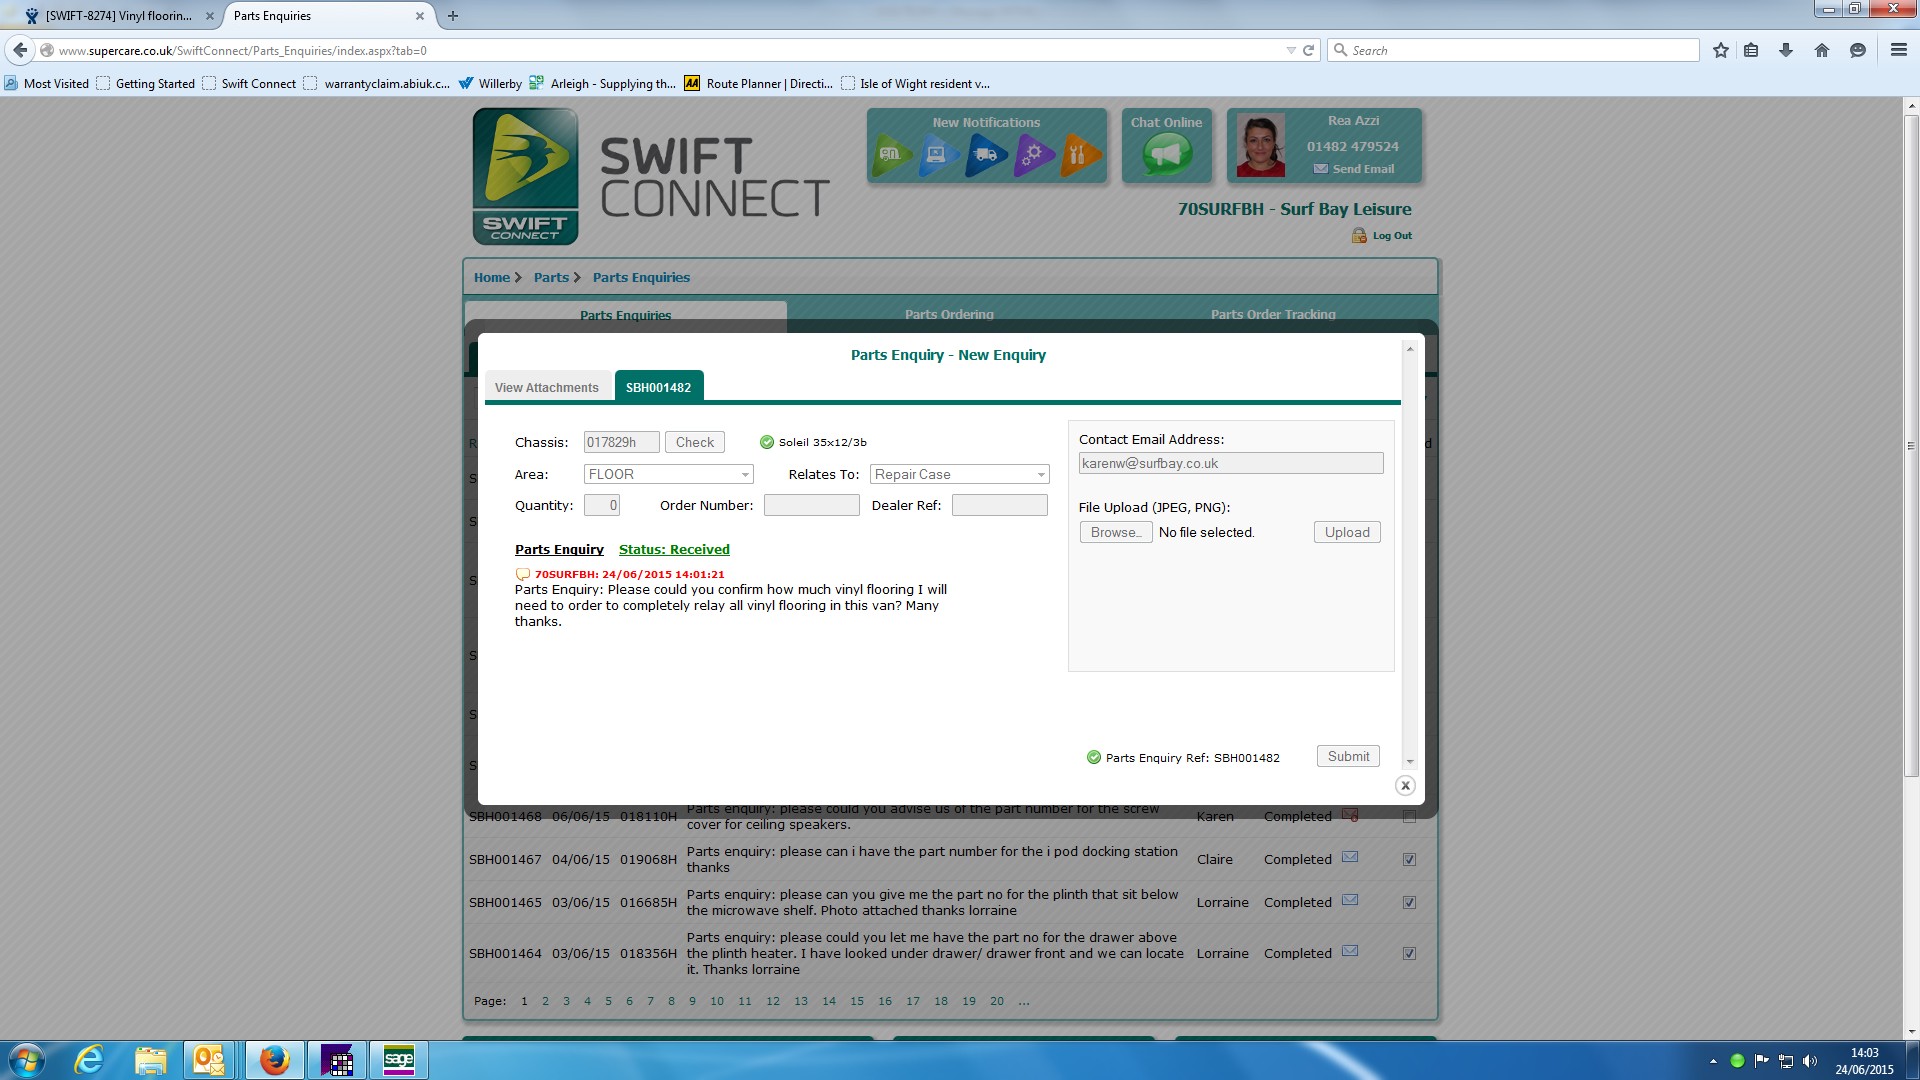Open the purple gears notification icon
Screen dimensions: 1920x1080
click(x=1033, y=155)
